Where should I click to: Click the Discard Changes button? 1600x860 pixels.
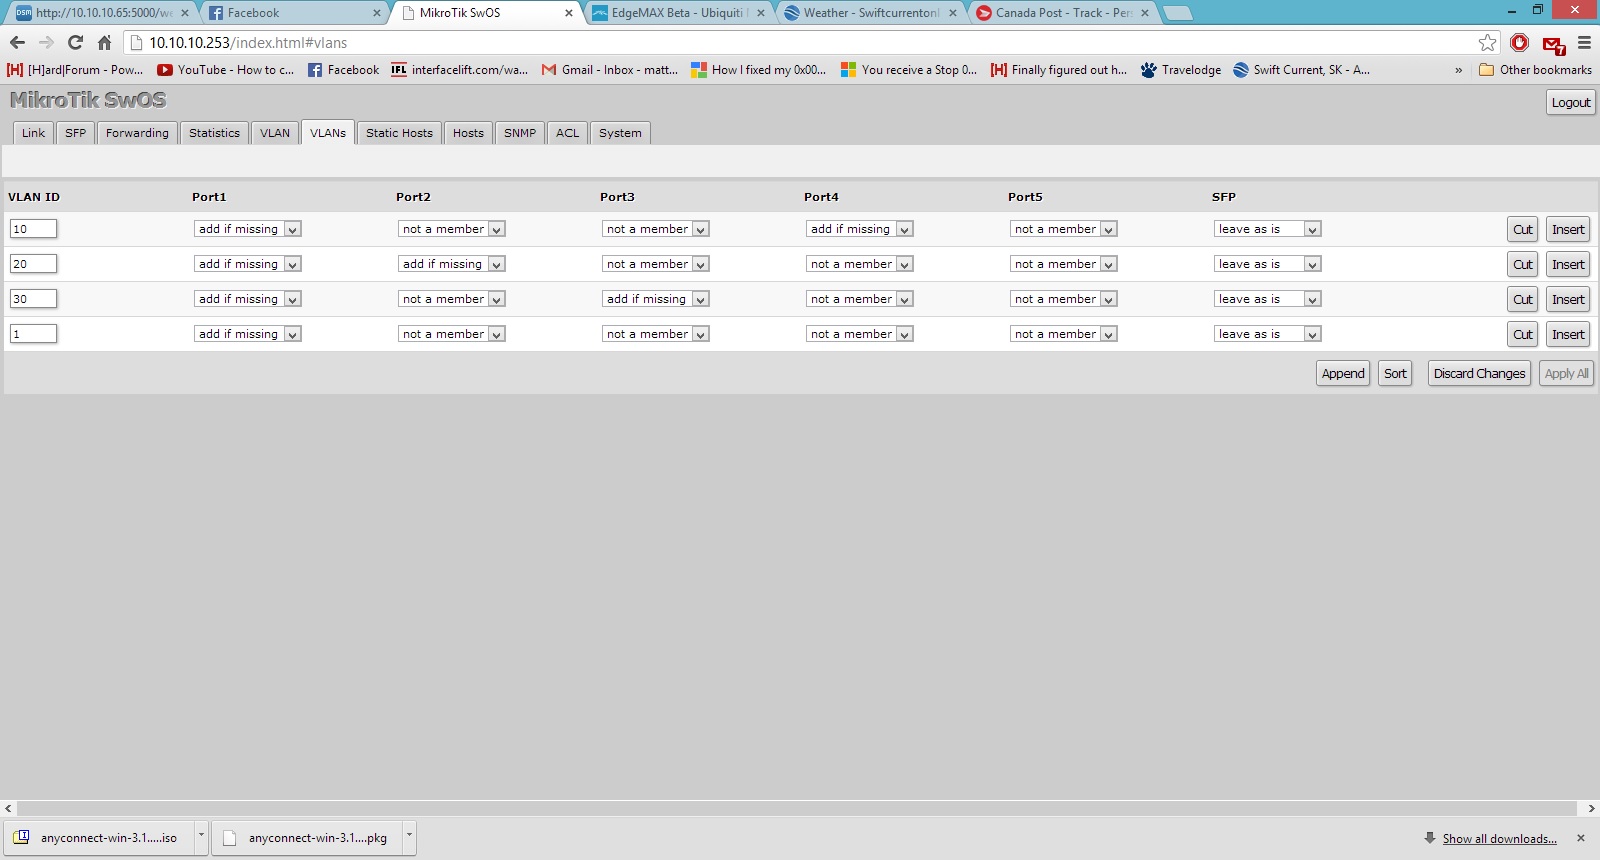[x=1479, y=374]
